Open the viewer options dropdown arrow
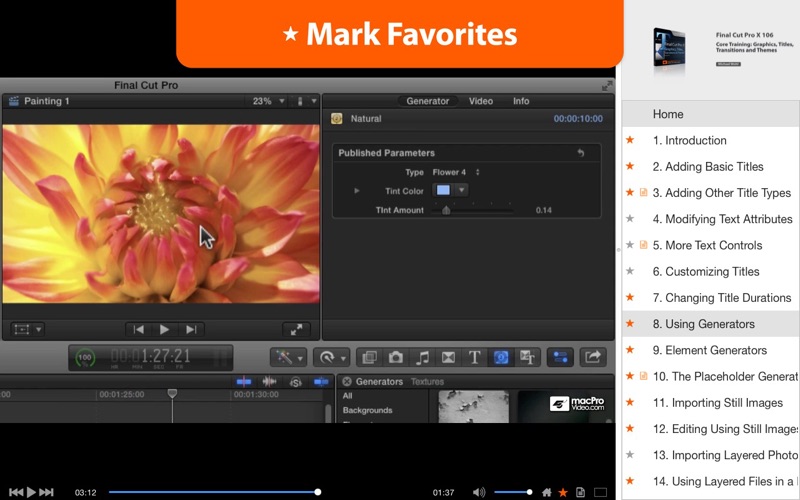This screenshot has width=800, height=500. (x=314, y=101)
